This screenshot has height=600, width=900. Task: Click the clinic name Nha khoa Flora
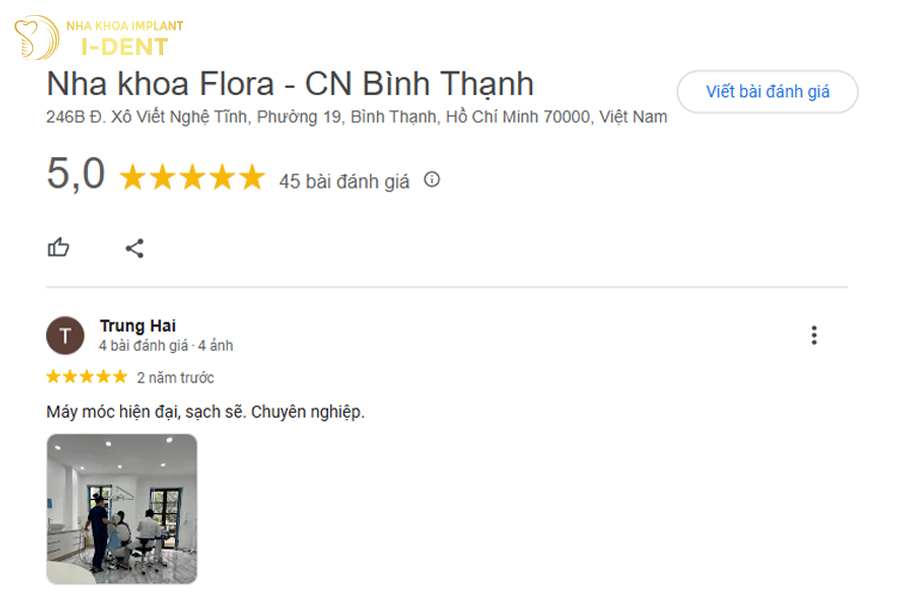point(290,85)
